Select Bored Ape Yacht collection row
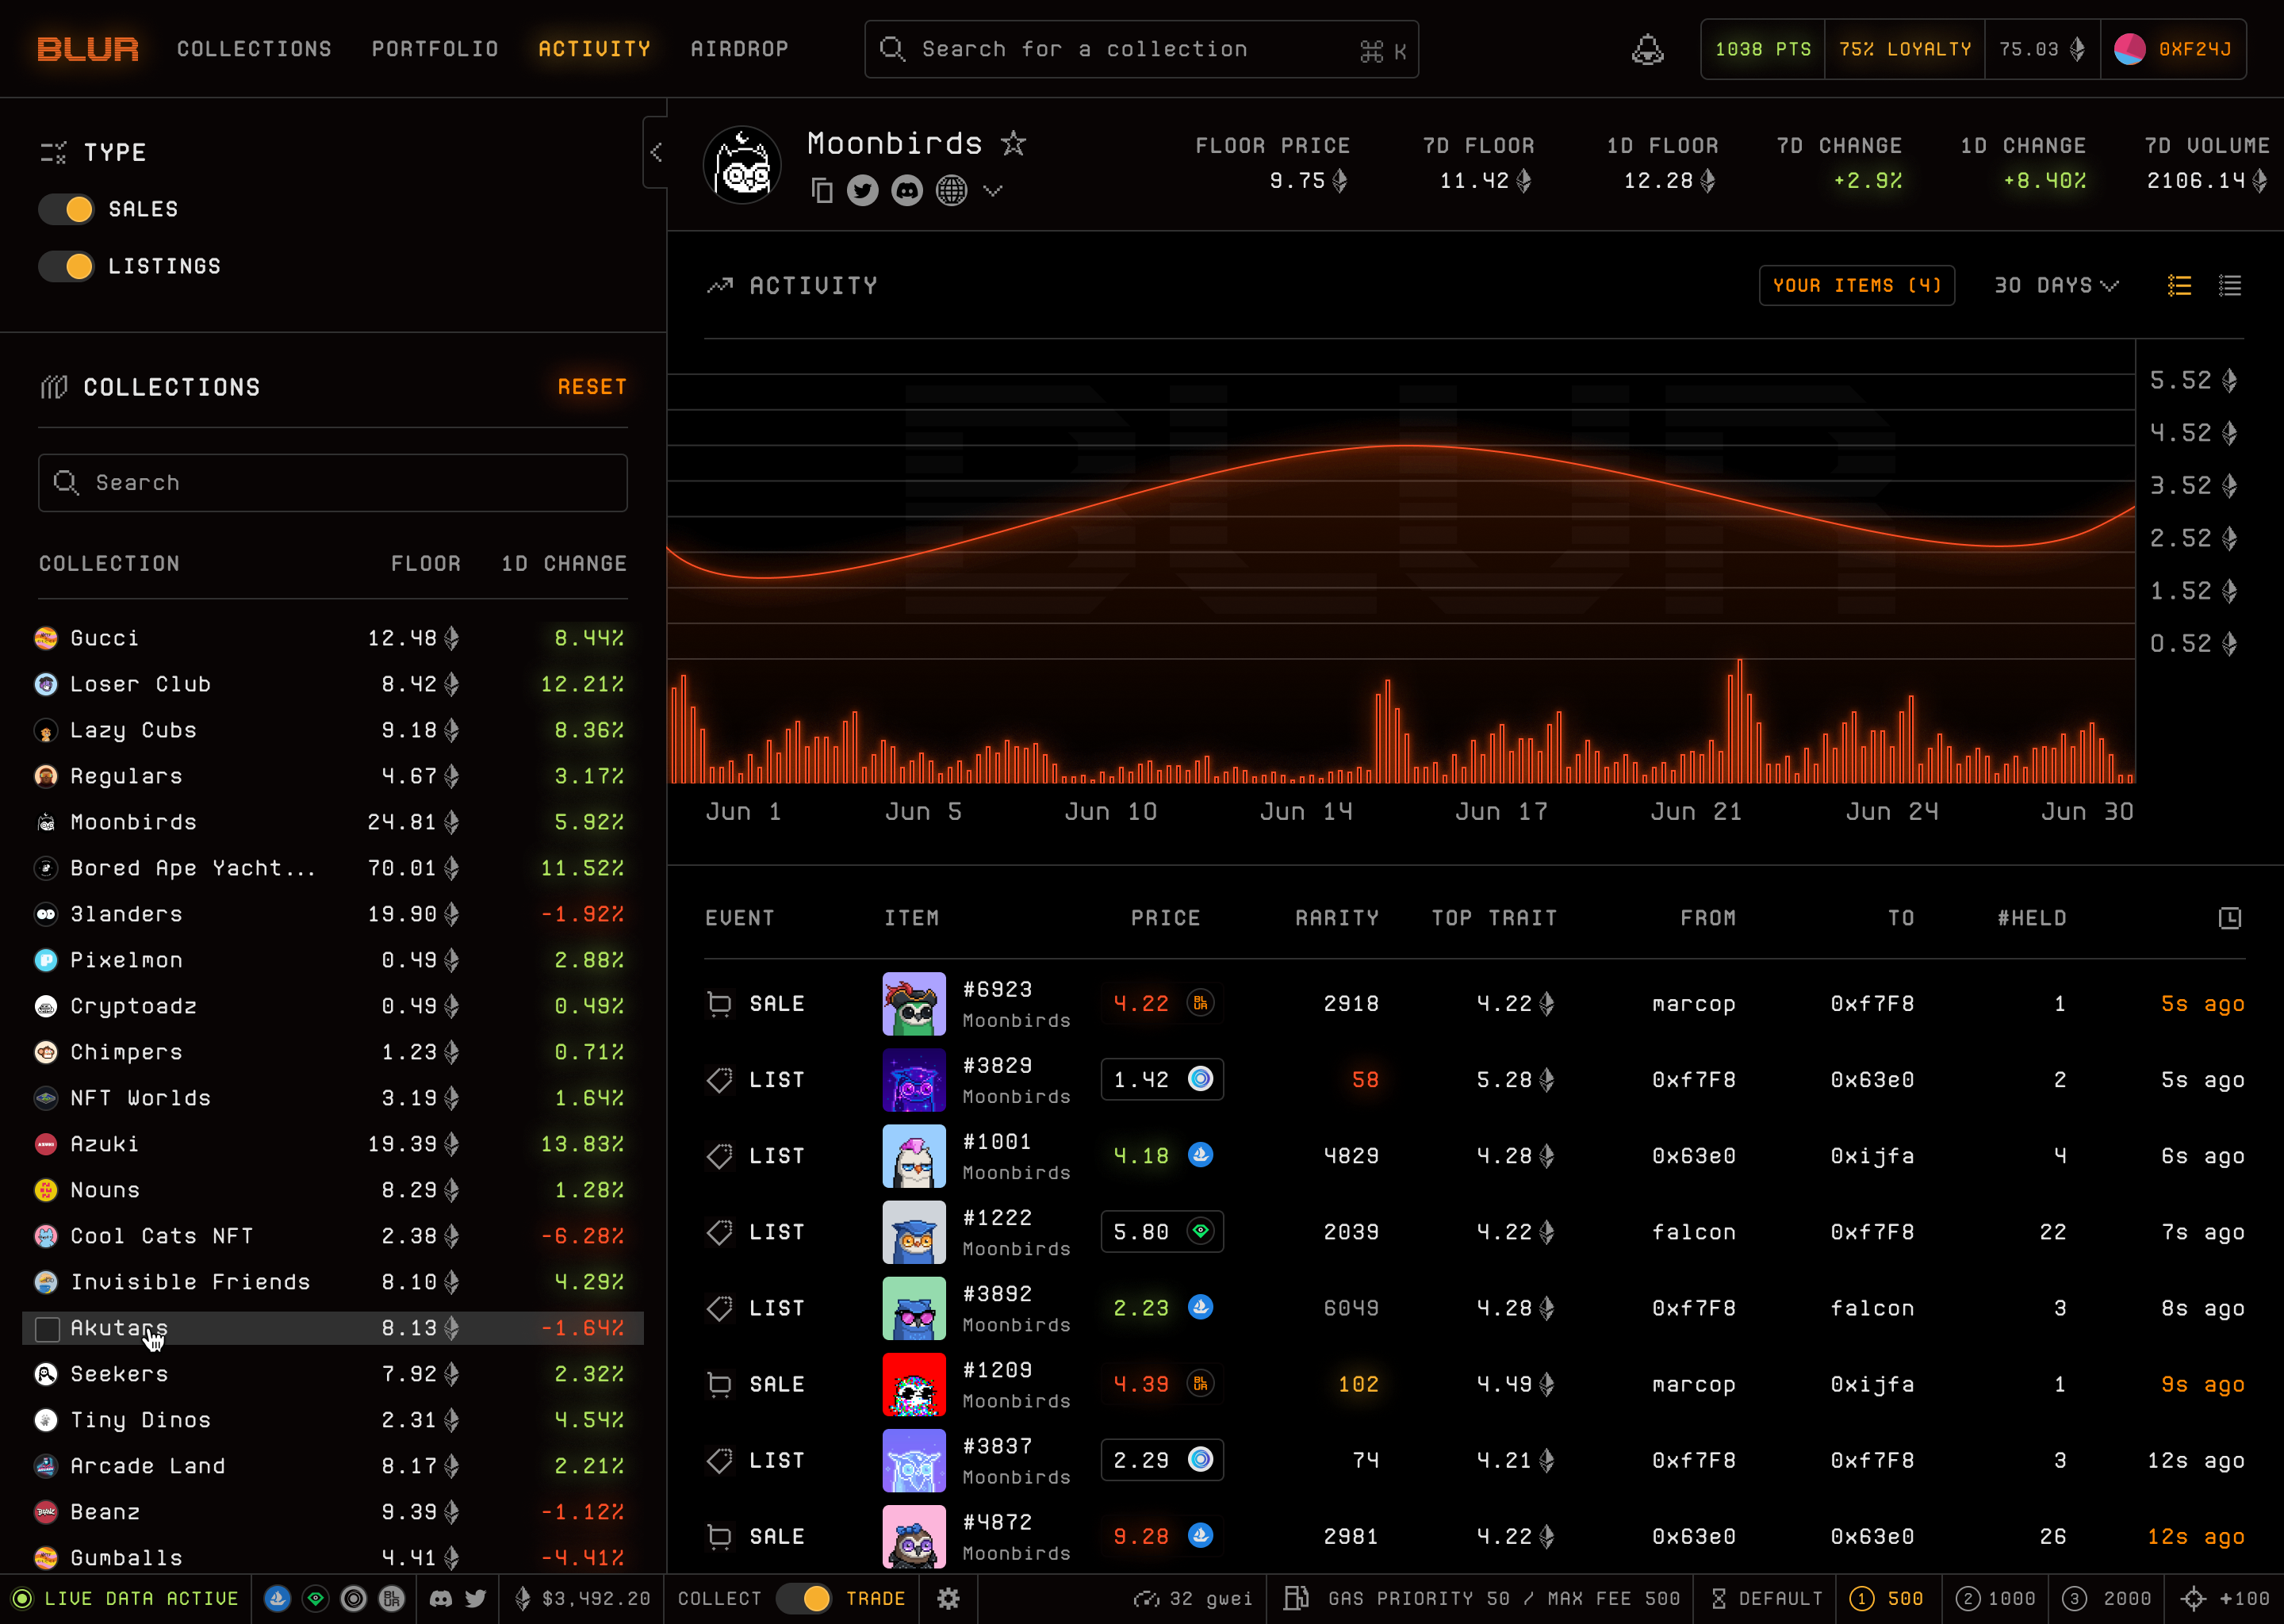Image resolution: width=2284 pixels, height=1624 pixels. tap(333, 868)
